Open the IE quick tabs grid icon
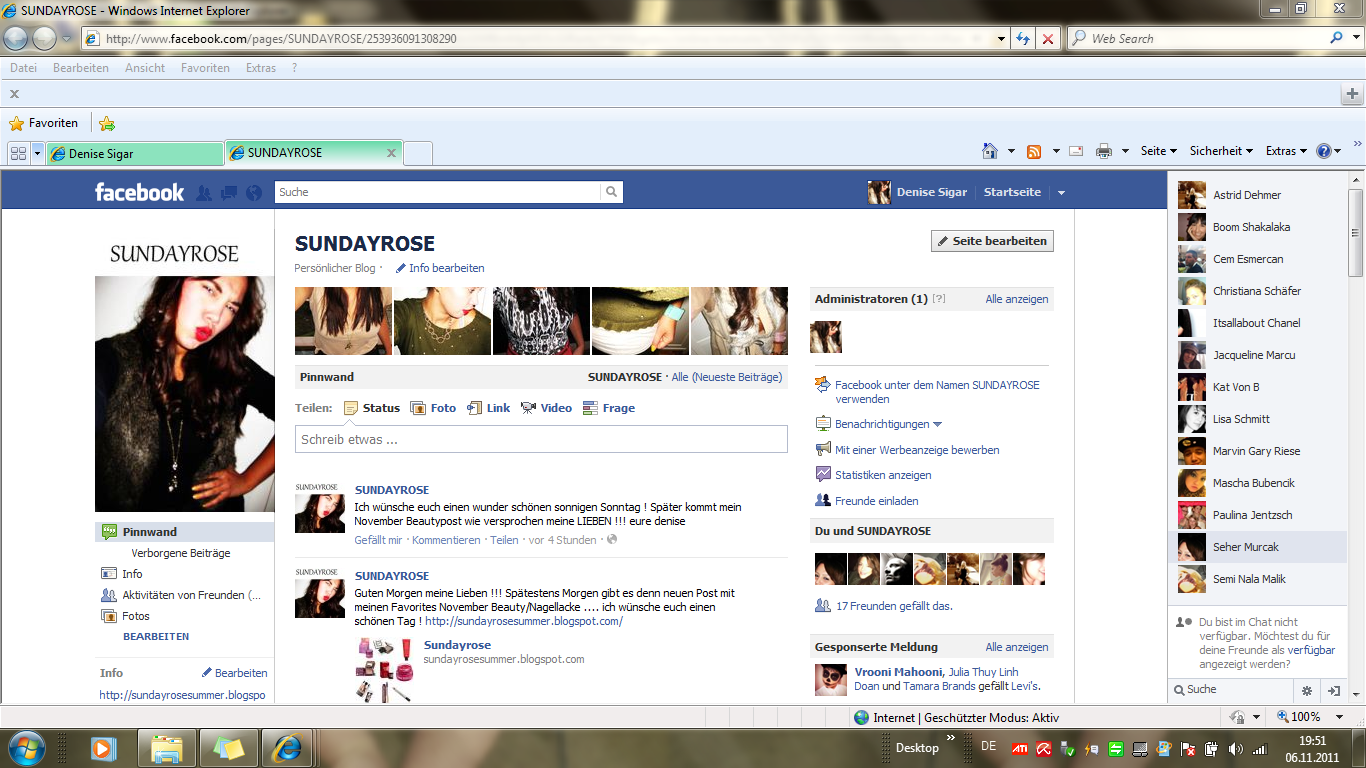 pos(18,153)
